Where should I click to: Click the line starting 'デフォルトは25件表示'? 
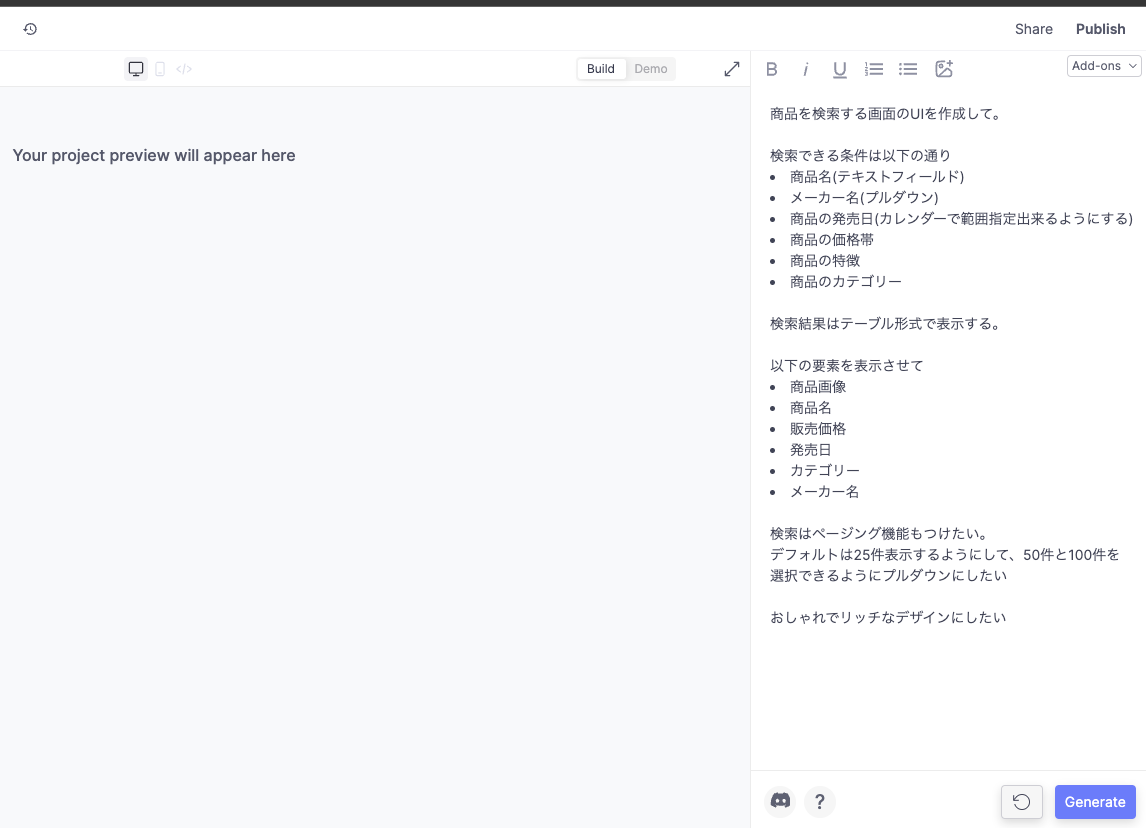[x=944, y=555]
